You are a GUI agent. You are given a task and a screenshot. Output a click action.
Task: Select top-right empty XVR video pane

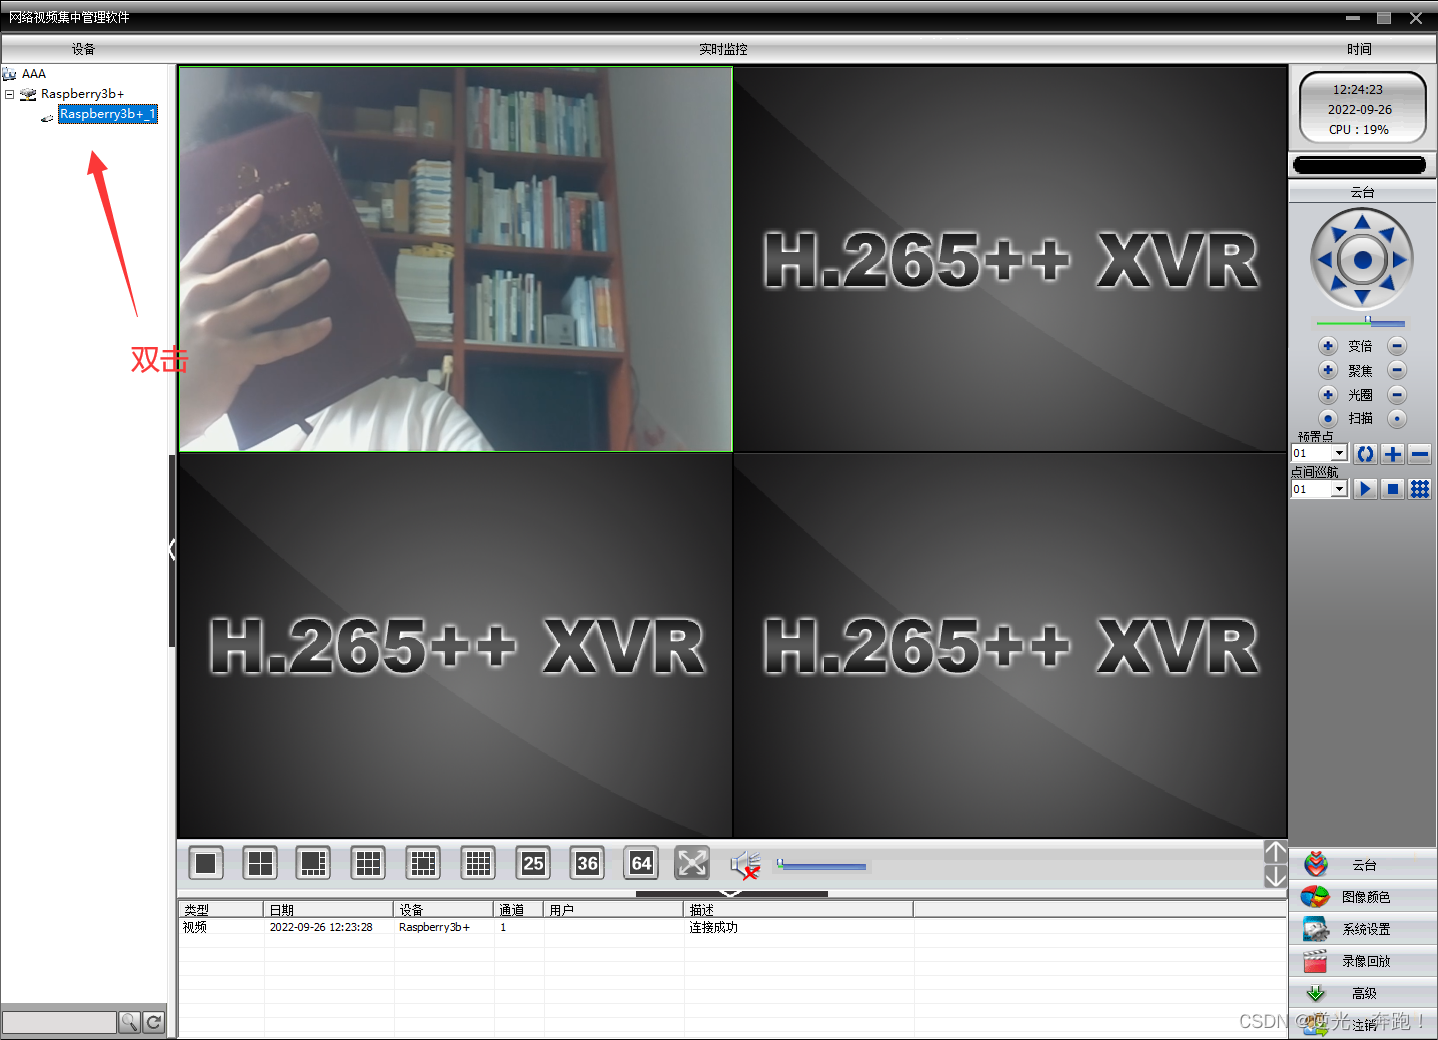[1010, 259]
